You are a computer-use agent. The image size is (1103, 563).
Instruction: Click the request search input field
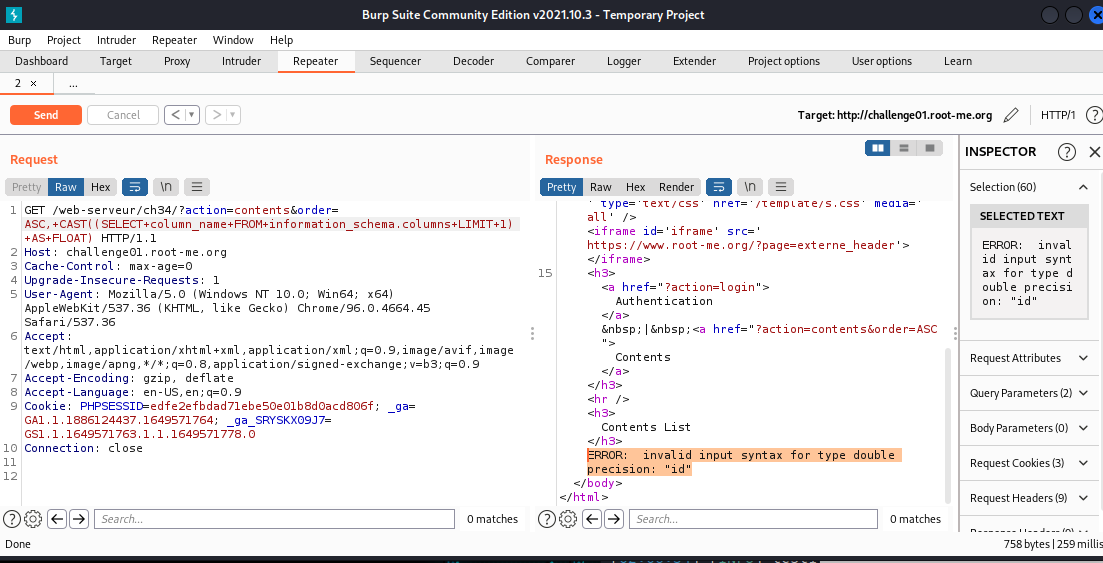[274, 519]
